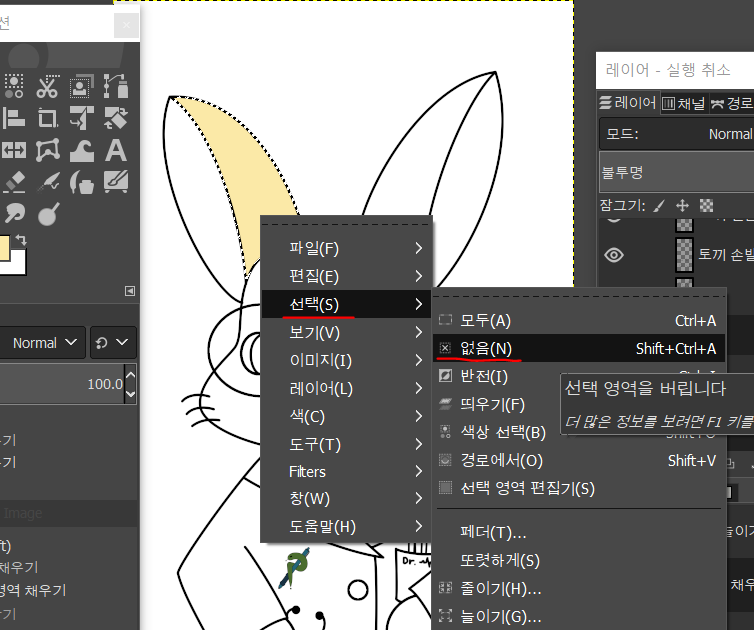The image size is (754, 630).
Task: Select the Eraser tool
Action: (x=14, y=182)
